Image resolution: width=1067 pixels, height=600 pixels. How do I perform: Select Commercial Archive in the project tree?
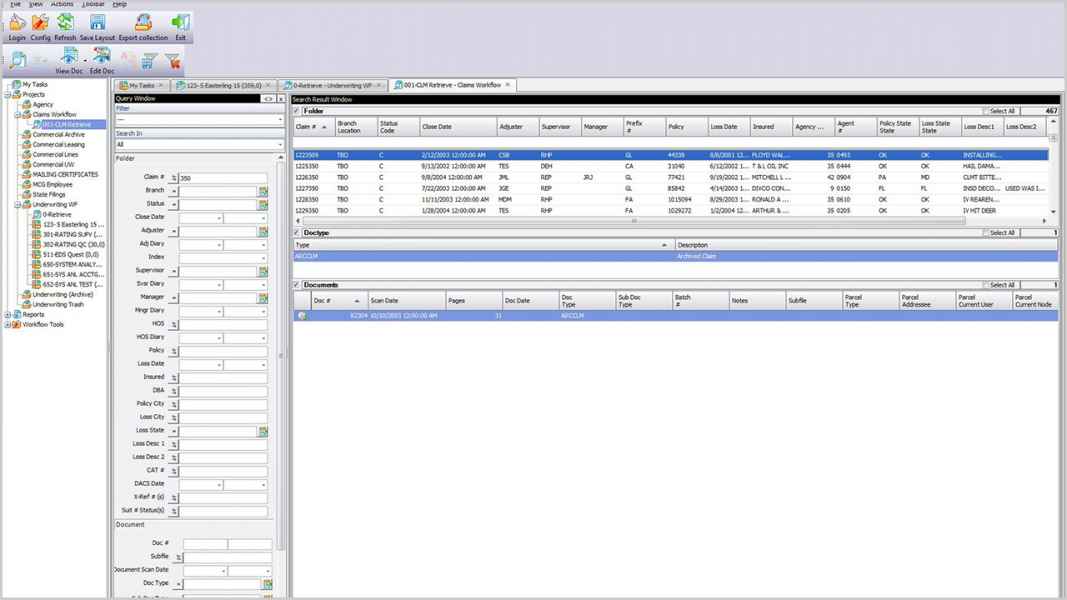58,135
